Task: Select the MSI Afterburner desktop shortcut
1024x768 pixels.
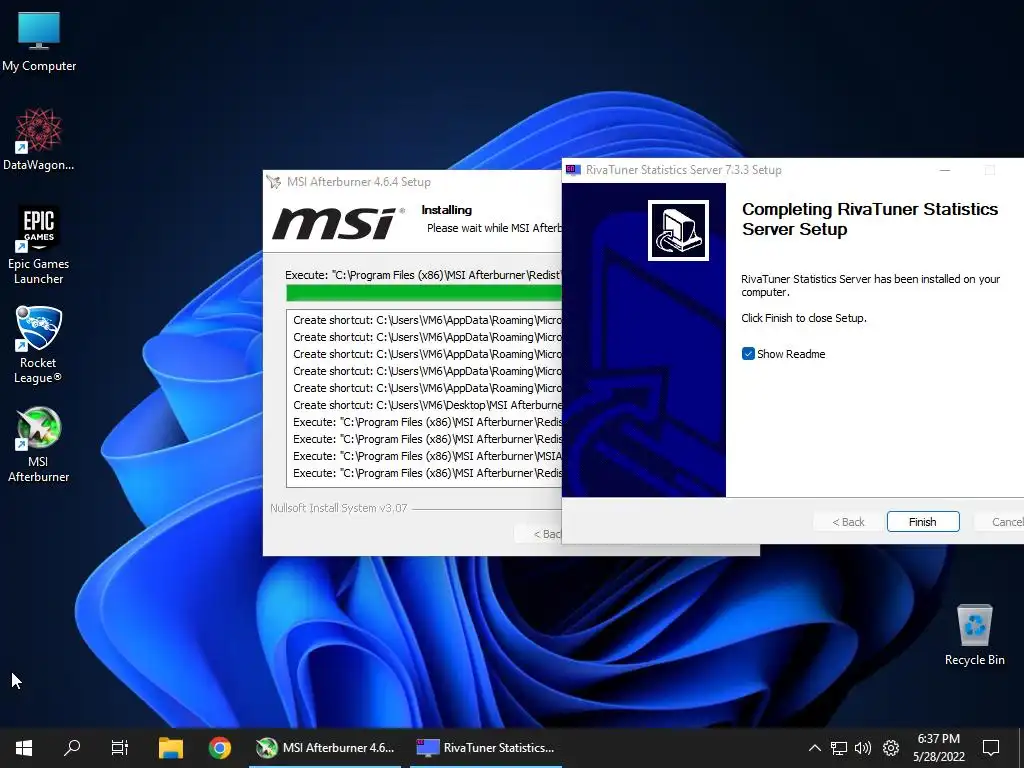Action: [x=39, y=444]
